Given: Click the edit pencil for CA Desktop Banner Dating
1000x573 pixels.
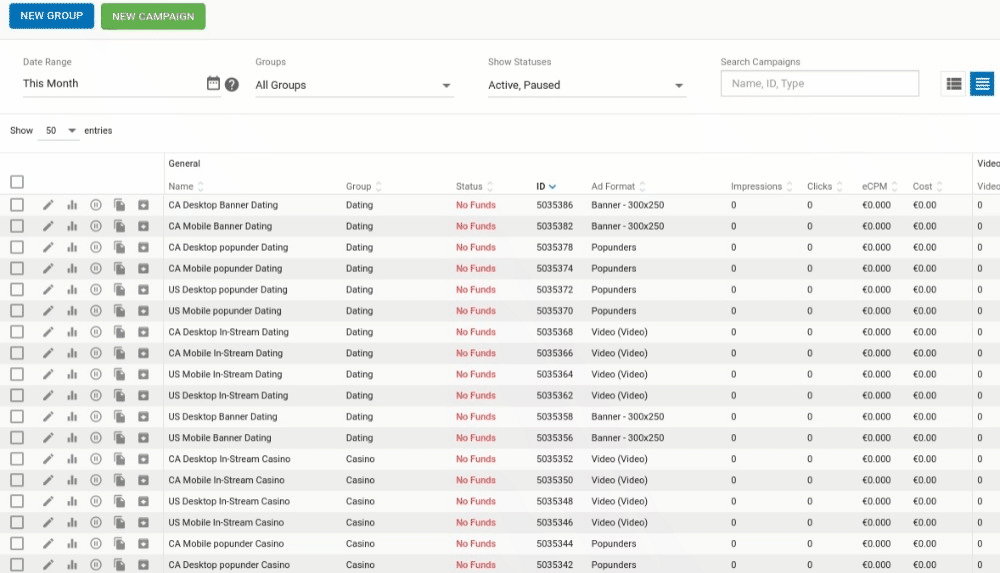Looking at the screenshot, I should (48, 205).
